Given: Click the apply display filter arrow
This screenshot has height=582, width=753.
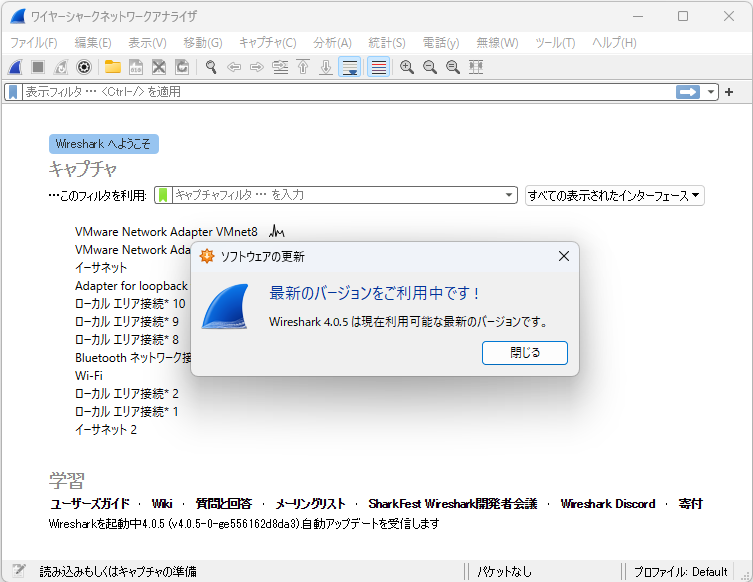Looking at the screenshot, I should [x=688, y=92].
